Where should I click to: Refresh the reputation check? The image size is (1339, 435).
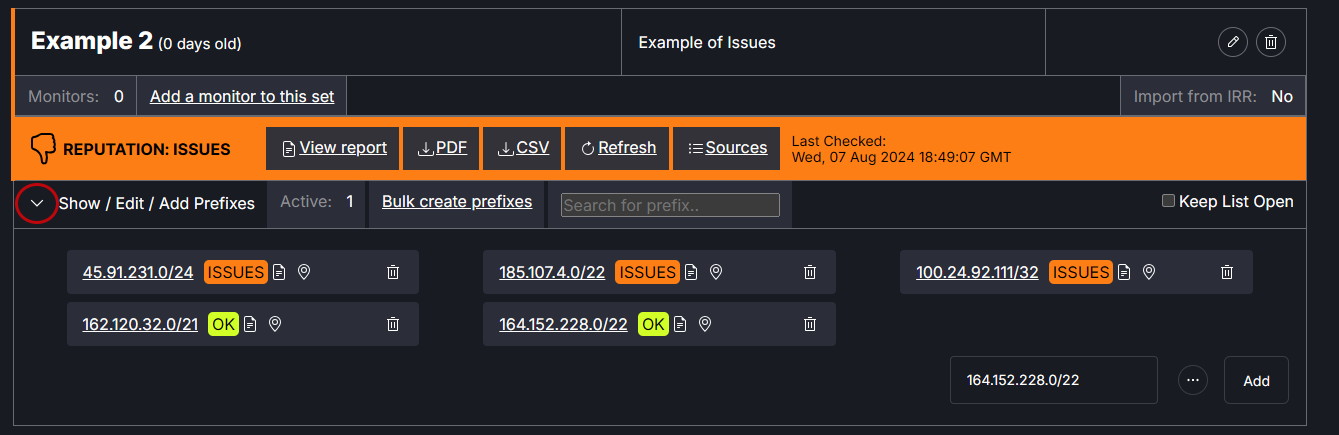click(x=617, y=148)
